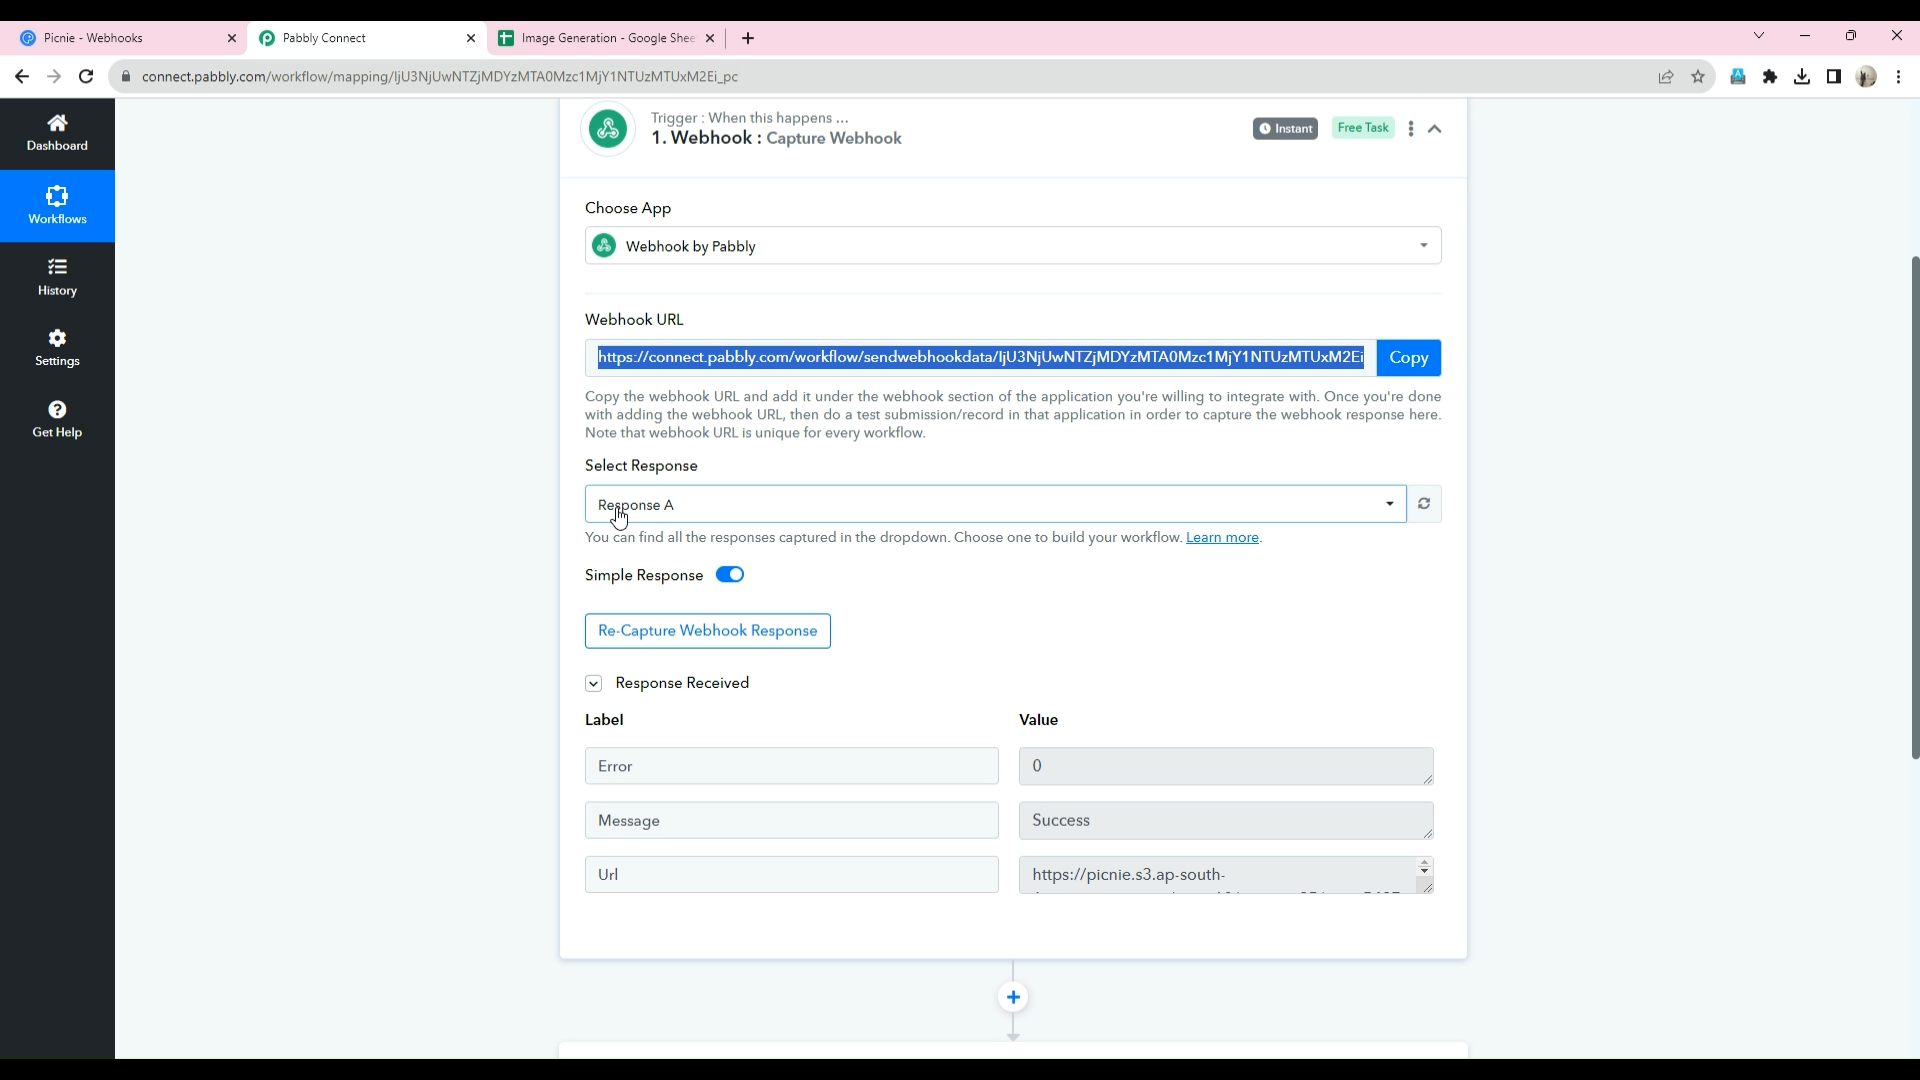Collapse the Response Received checkbox
The width and height of the screenshot is (1920, 1080).
[593, 684]
